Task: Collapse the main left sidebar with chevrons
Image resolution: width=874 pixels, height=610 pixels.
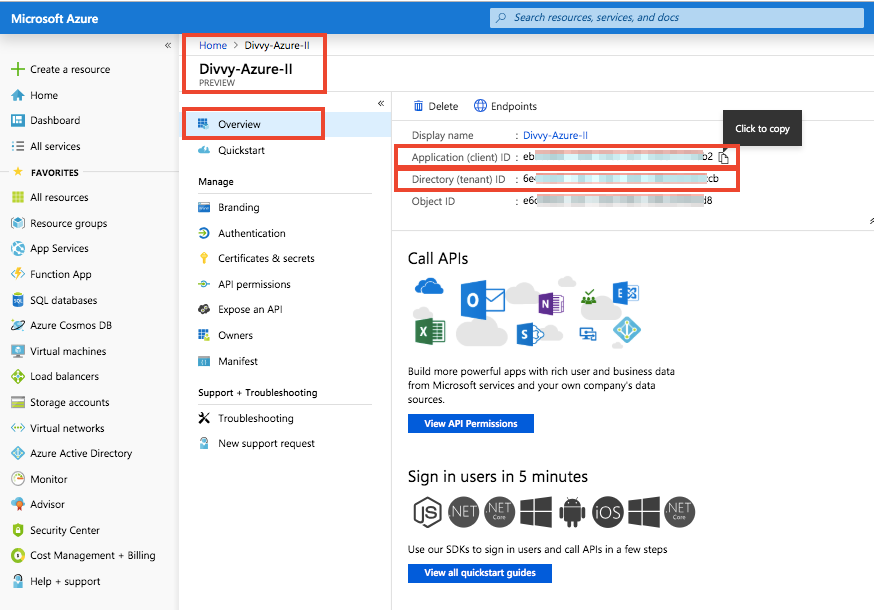Action: [x=168, y=45]
